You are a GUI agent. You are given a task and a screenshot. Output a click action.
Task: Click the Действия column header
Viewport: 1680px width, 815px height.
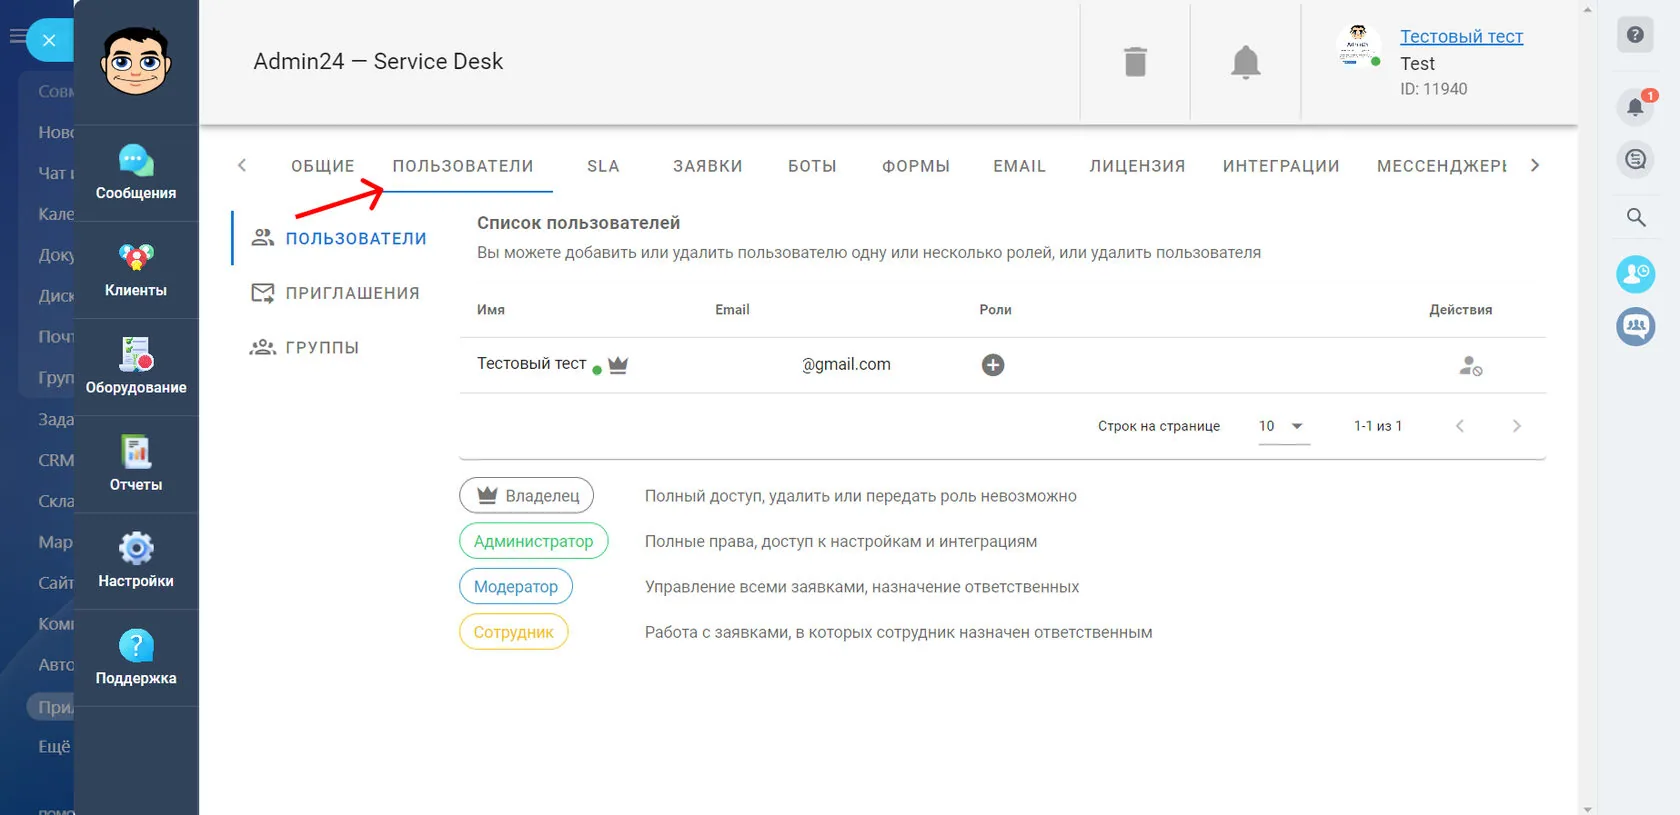pyautogui.click(x=1460, y=310)
